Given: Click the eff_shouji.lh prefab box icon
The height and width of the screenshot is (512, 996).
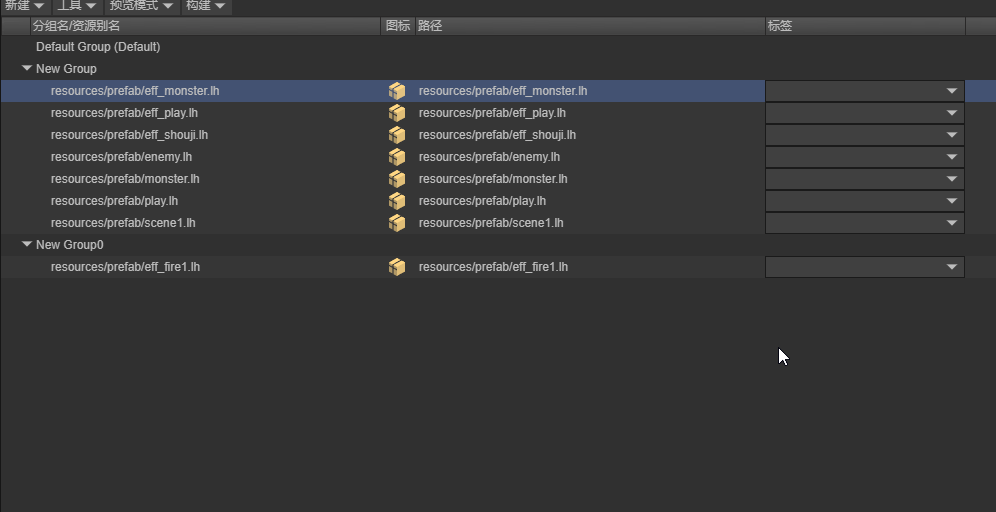Looking at the screenshot, I should coord(397,135).
